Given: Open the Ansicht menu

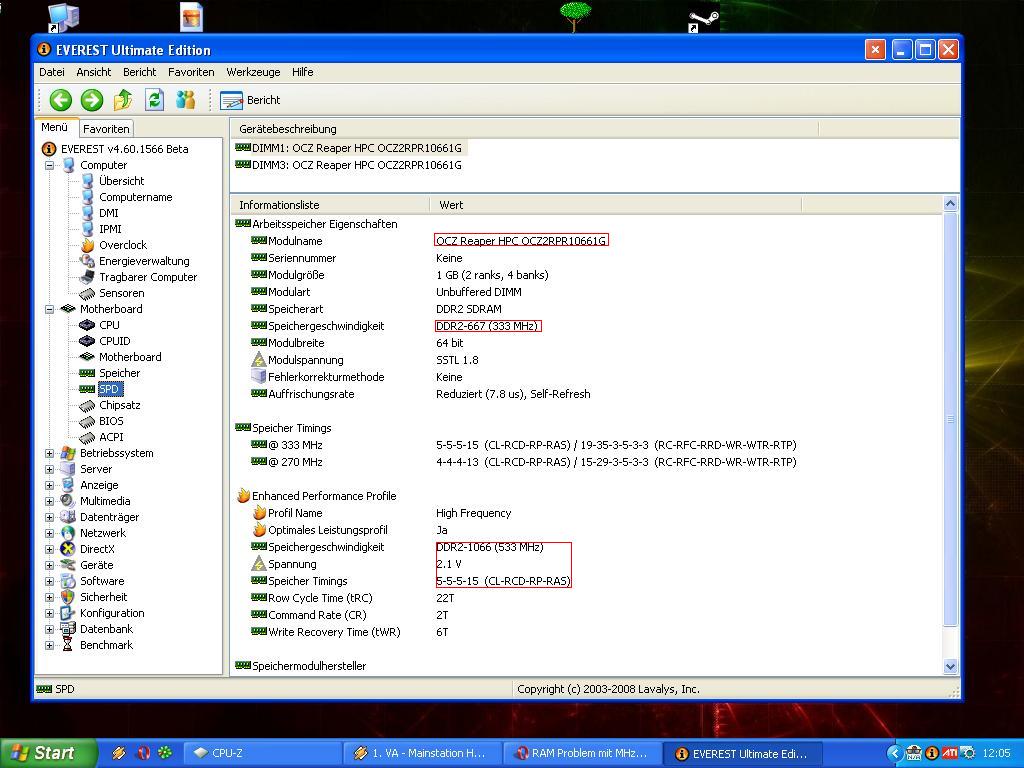Looking at the screenshot, I should pos(93,72).
